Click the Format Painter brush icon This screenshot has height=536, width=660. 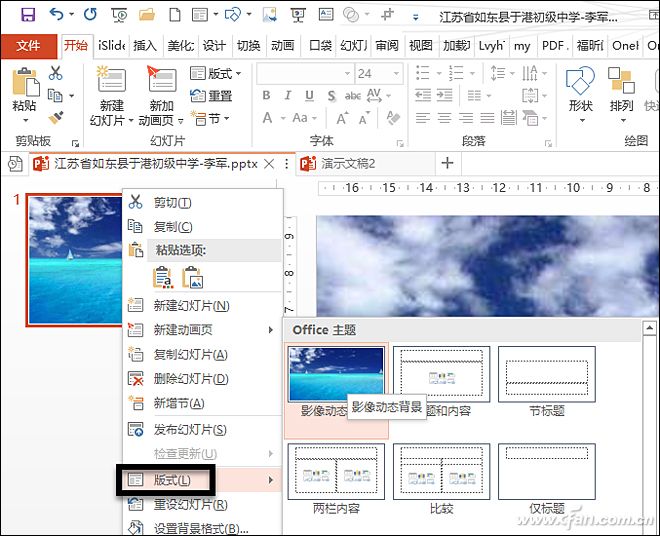(56, 117)
